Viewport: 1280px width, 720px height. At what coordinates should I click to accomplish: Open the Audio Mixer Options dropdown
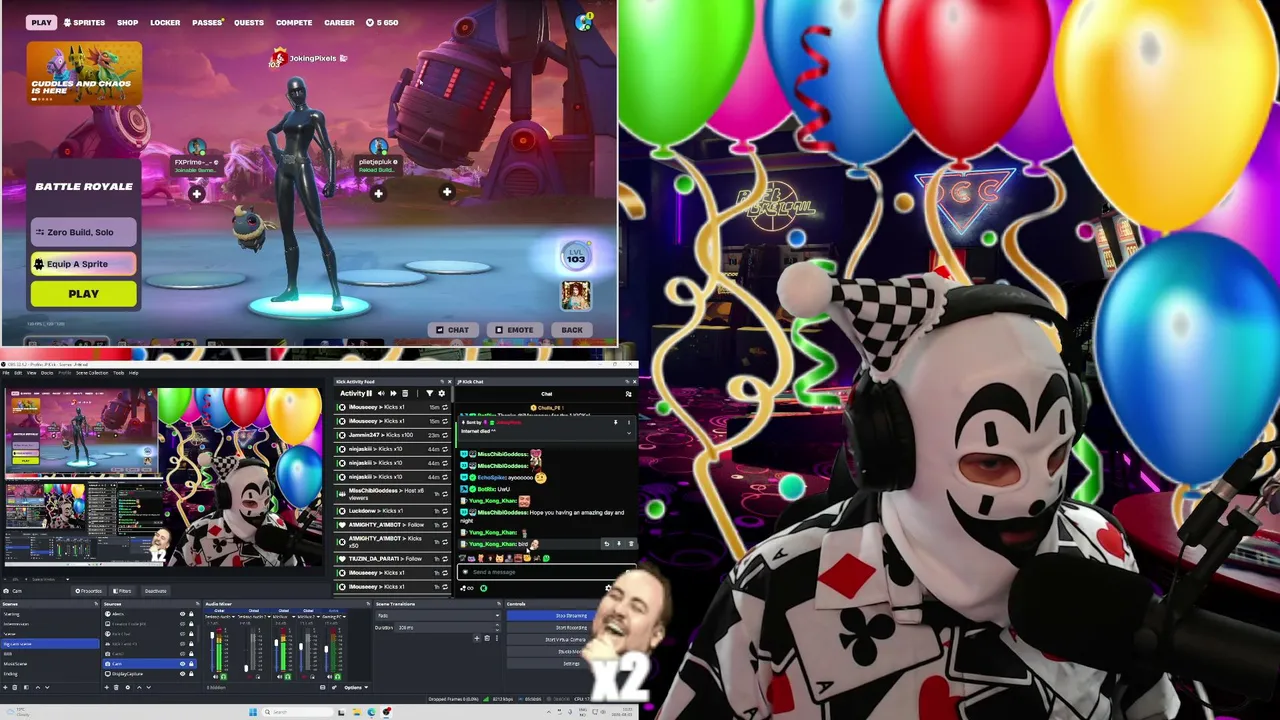click(354, 687)
